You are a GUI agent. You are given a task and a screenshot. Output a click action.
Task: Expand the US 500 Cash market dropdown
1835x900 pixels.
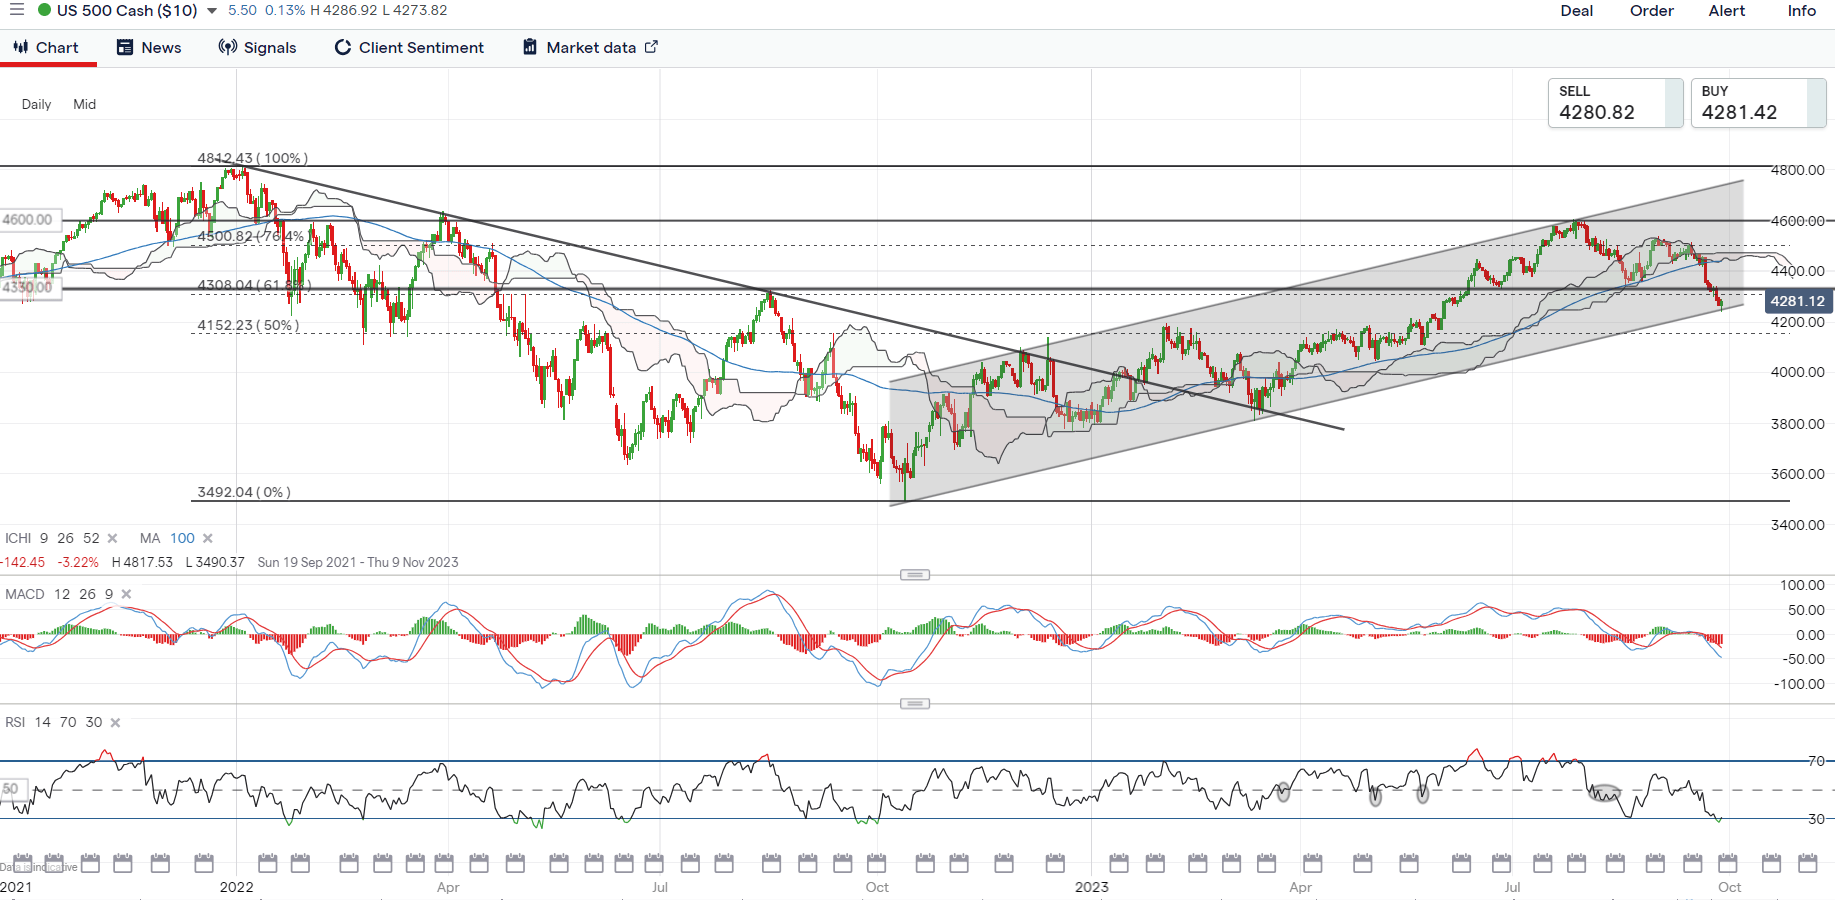pos(212,11)
